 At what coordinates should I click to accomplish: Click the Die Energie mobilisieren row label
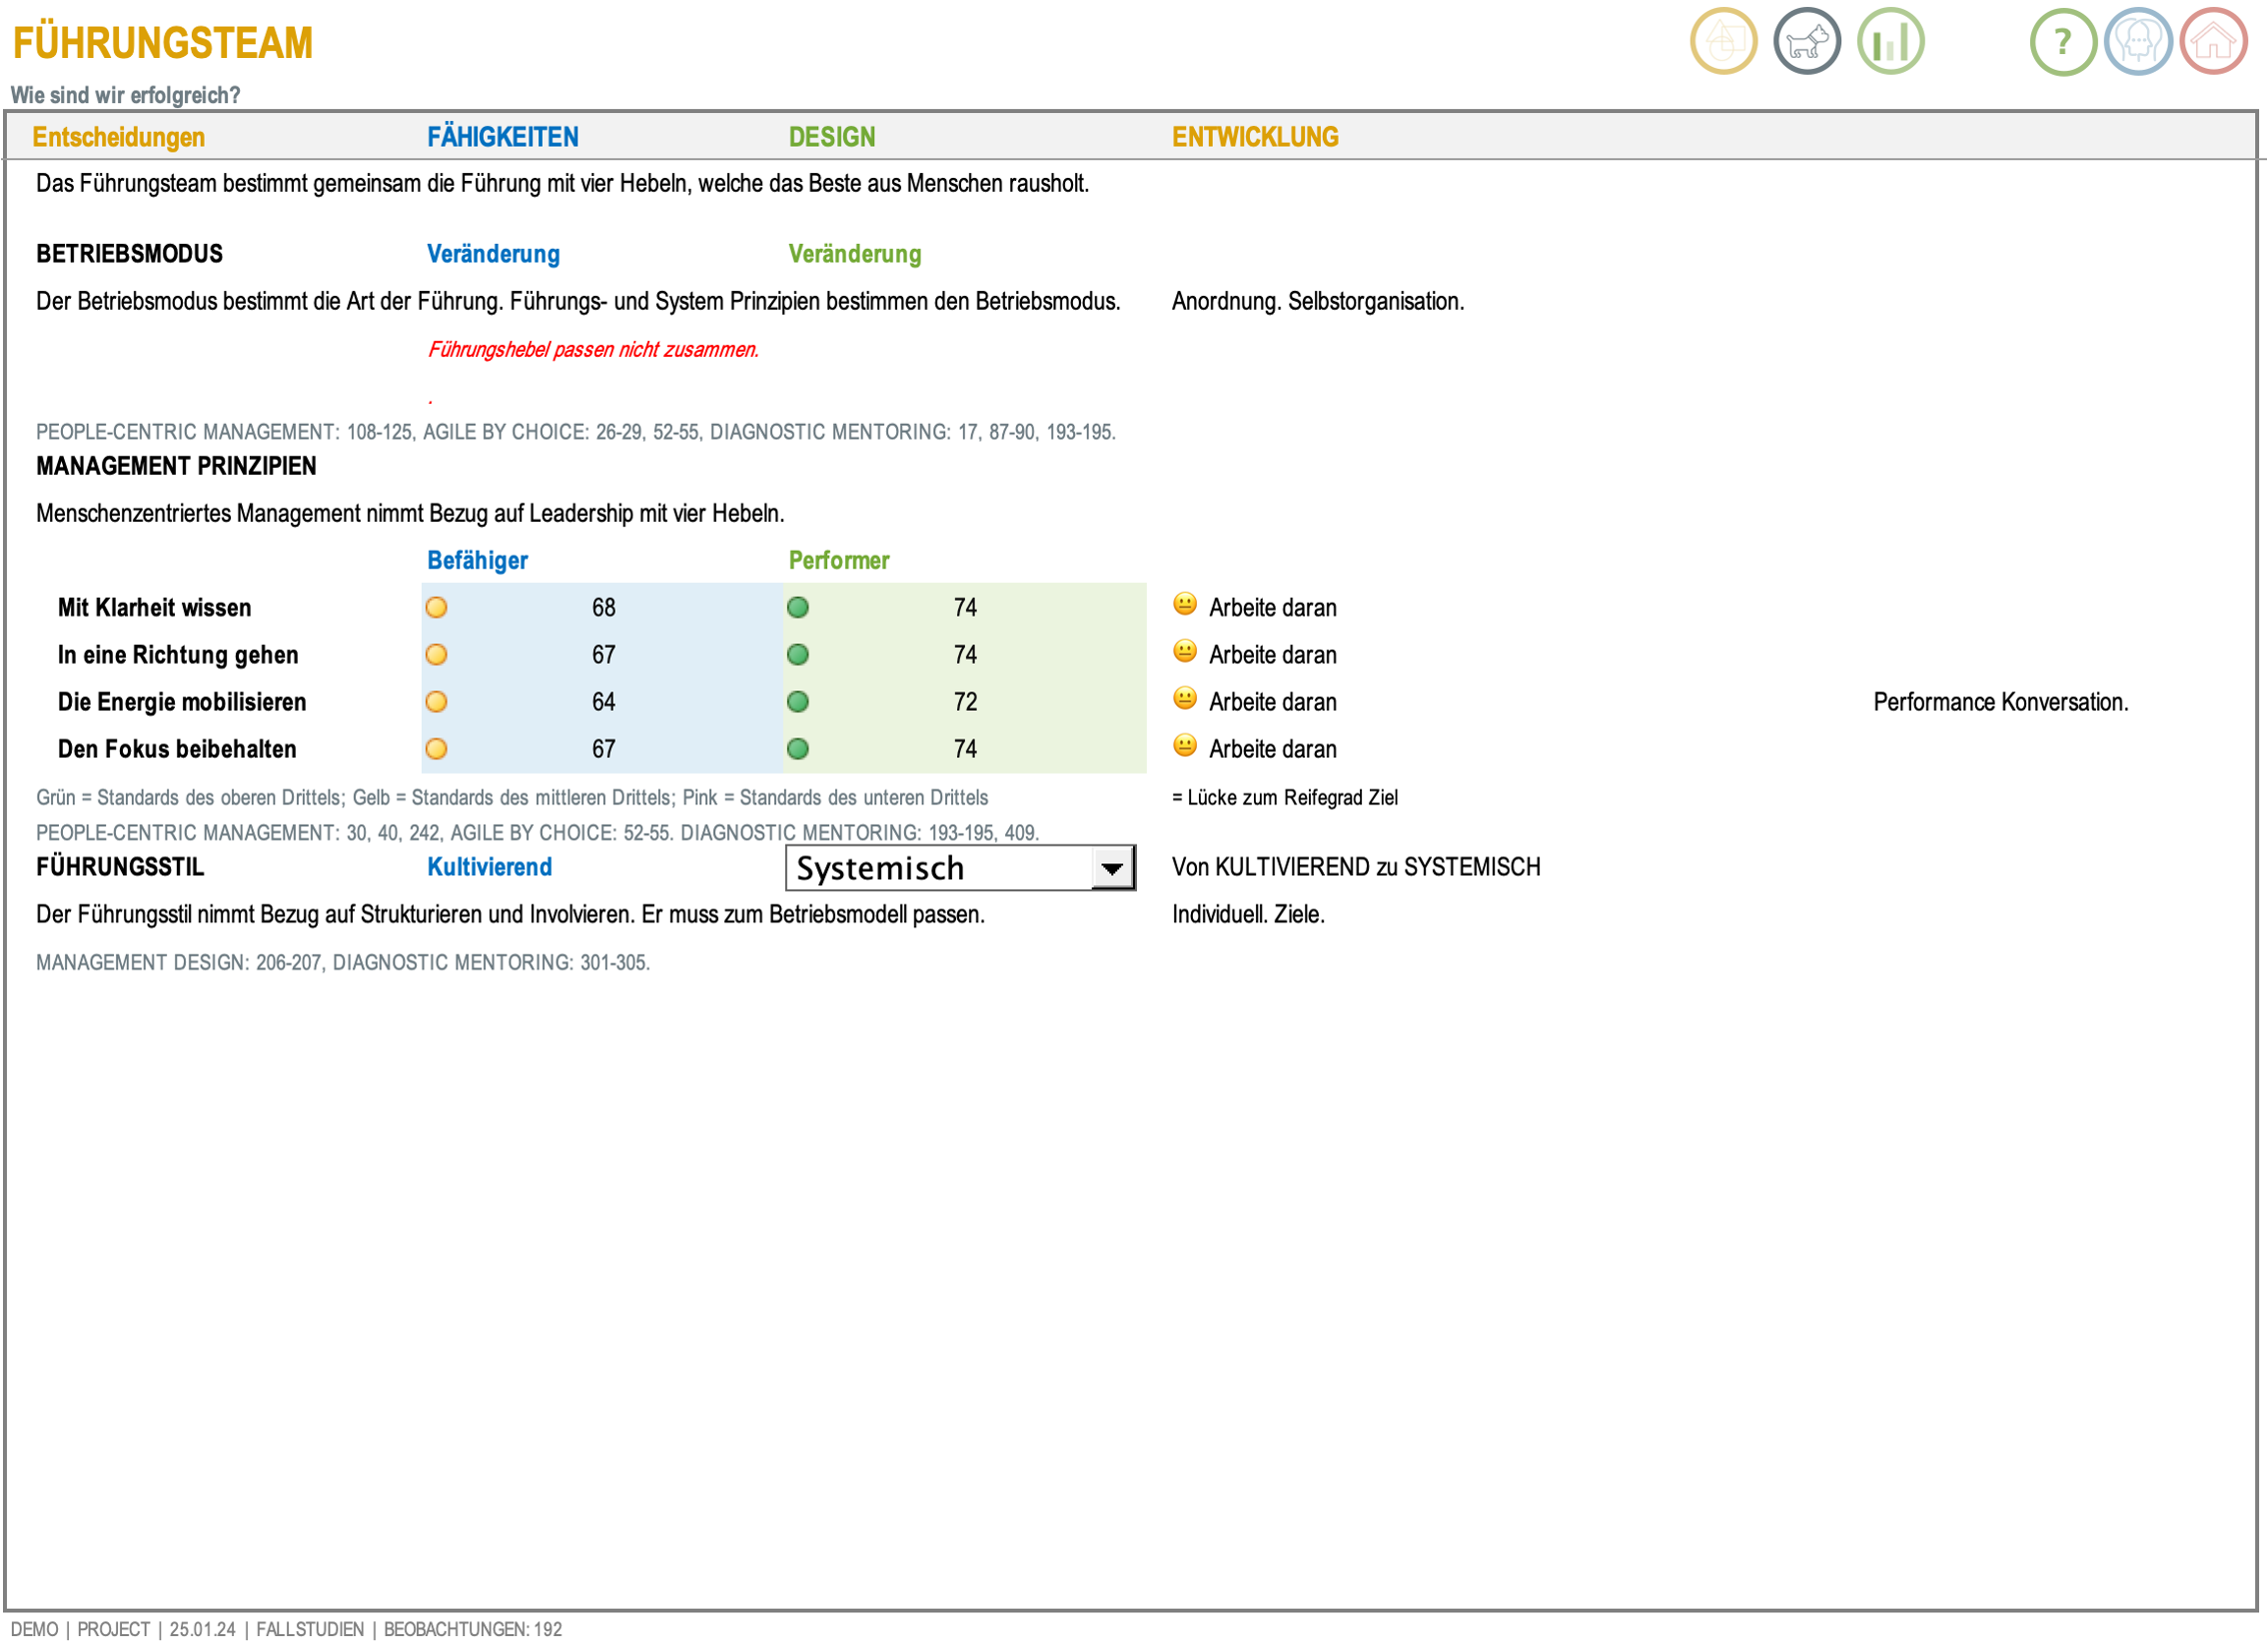click(x=182, y=702)
